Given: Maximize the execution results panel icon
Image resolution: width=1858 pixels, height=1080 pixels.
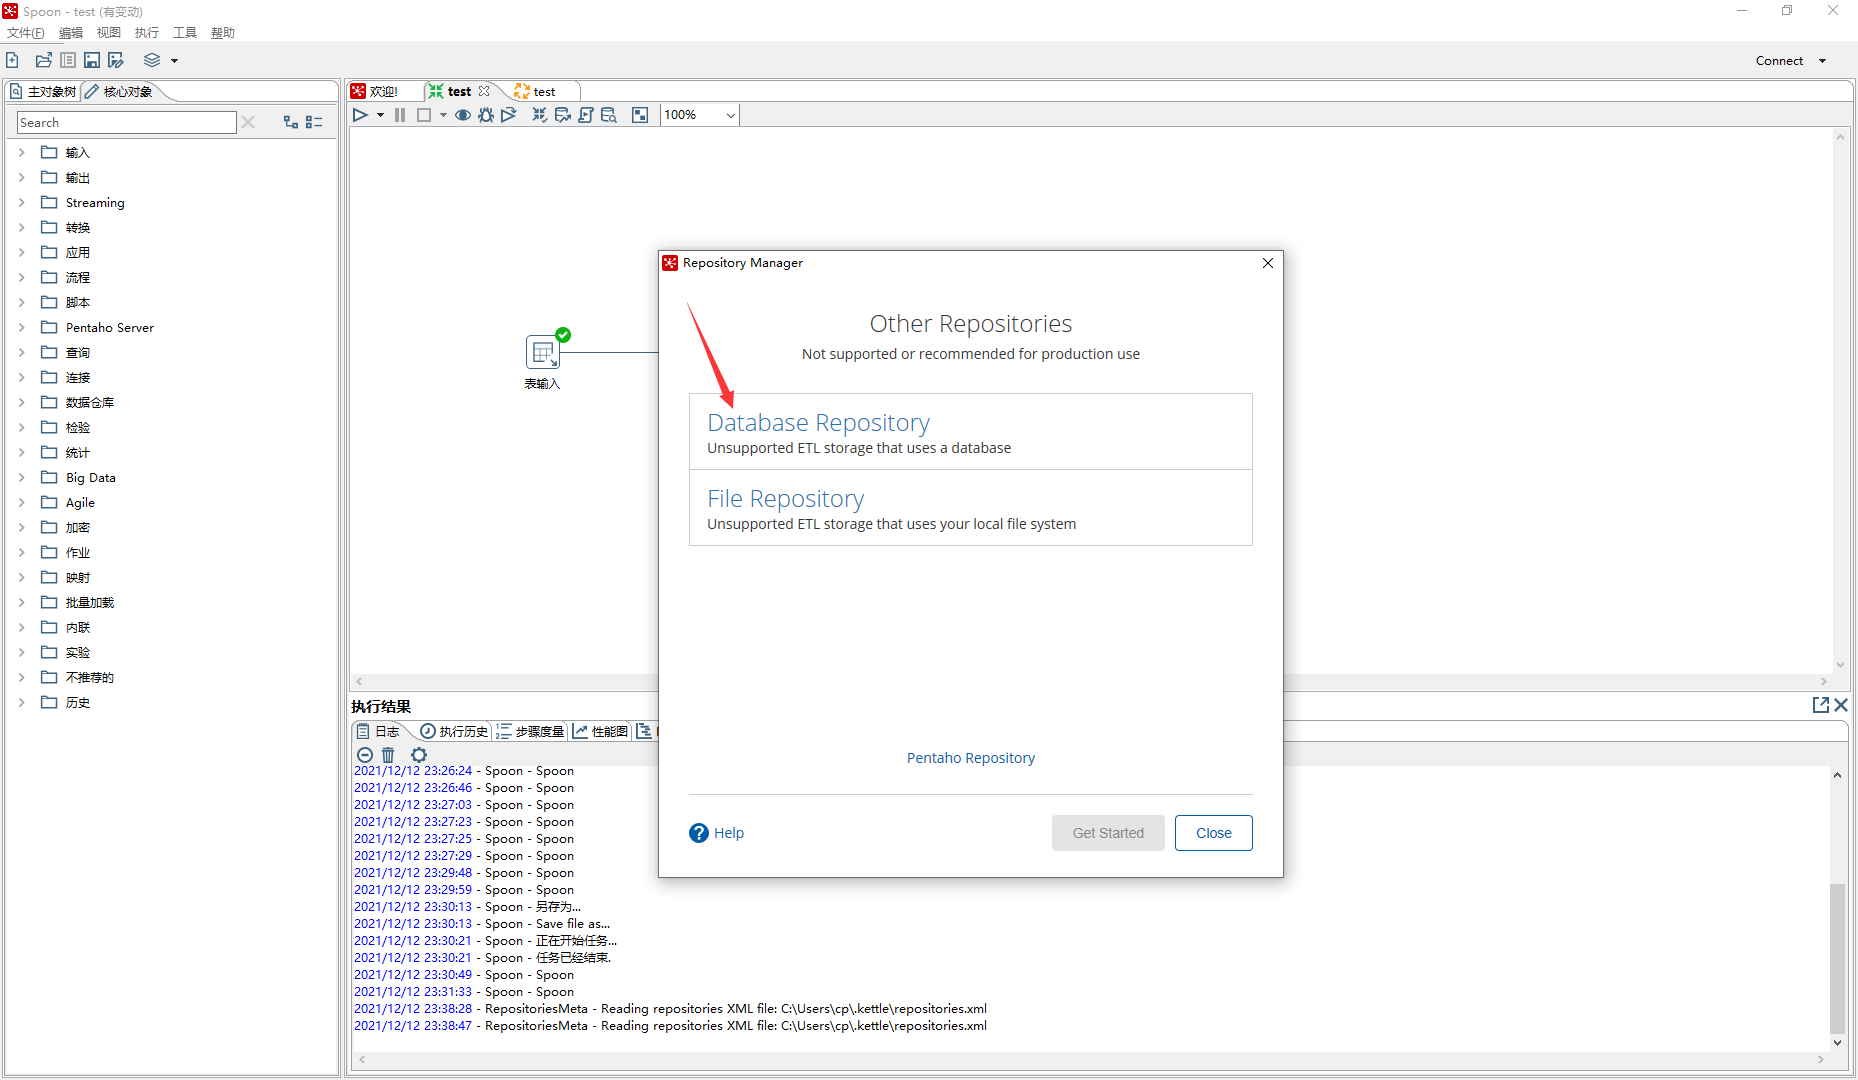Looking at the screenshot, I should pos(1821,705).
